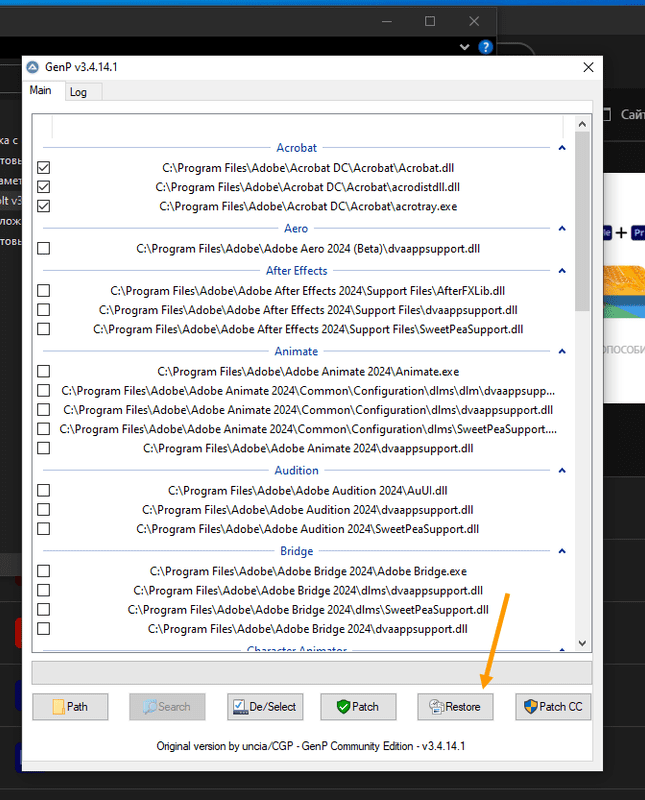Collapse the After Effects group arrow
The width and height of the screenshot is (645, 800).
pos(562,271)
